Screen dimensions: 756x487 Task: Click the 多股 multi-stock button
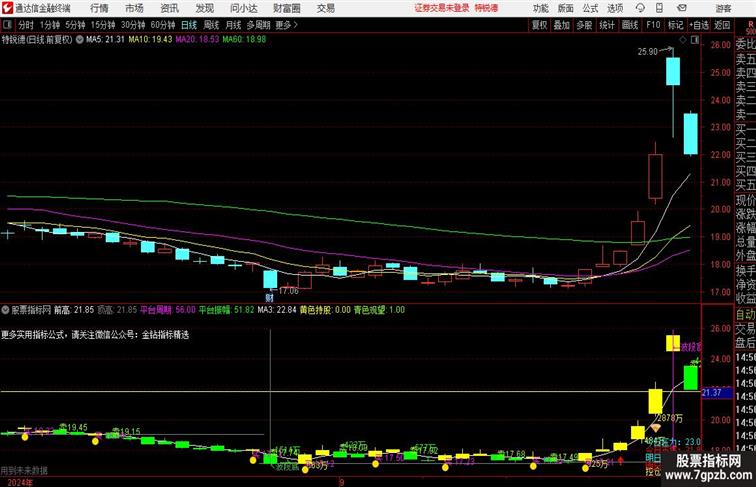(584, 25)
